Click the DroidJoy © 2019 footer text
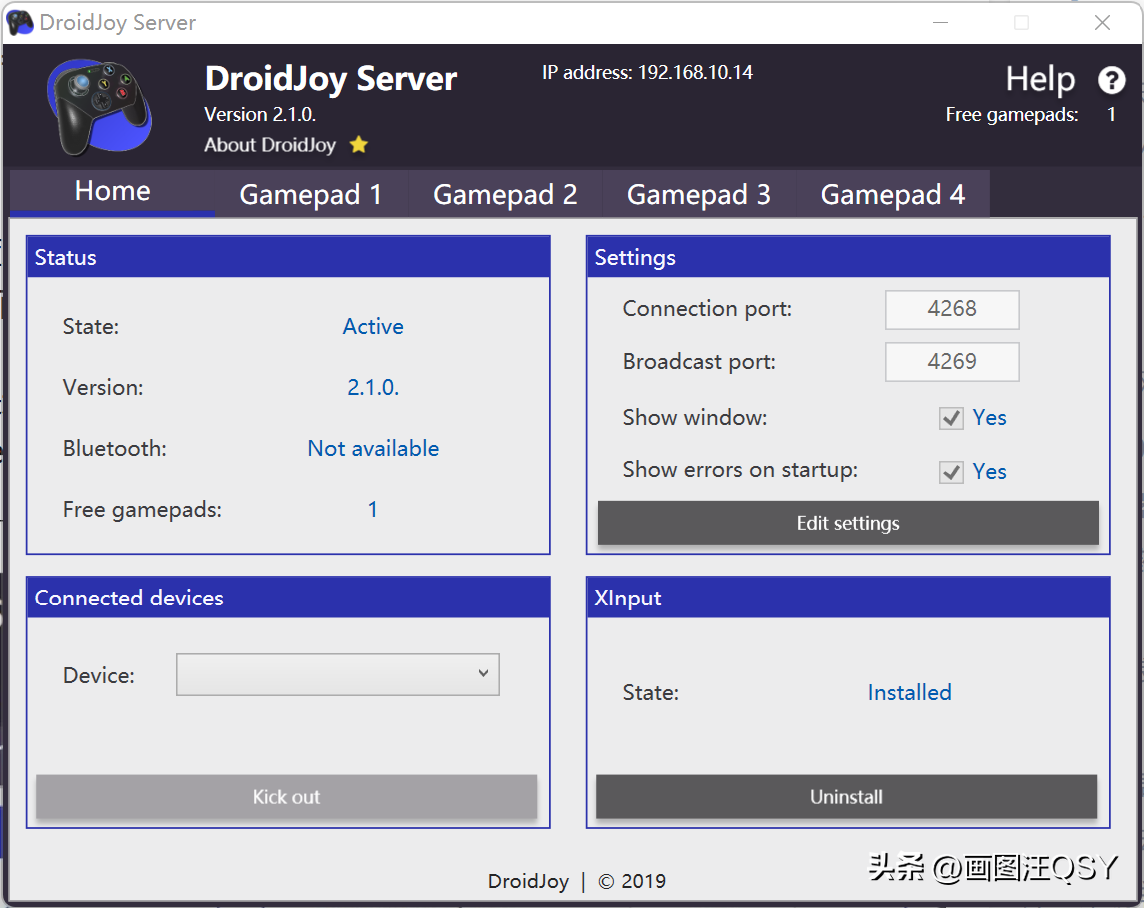Image resolution: width=1144 pixels, height=908 pixels. pos(576,881)
